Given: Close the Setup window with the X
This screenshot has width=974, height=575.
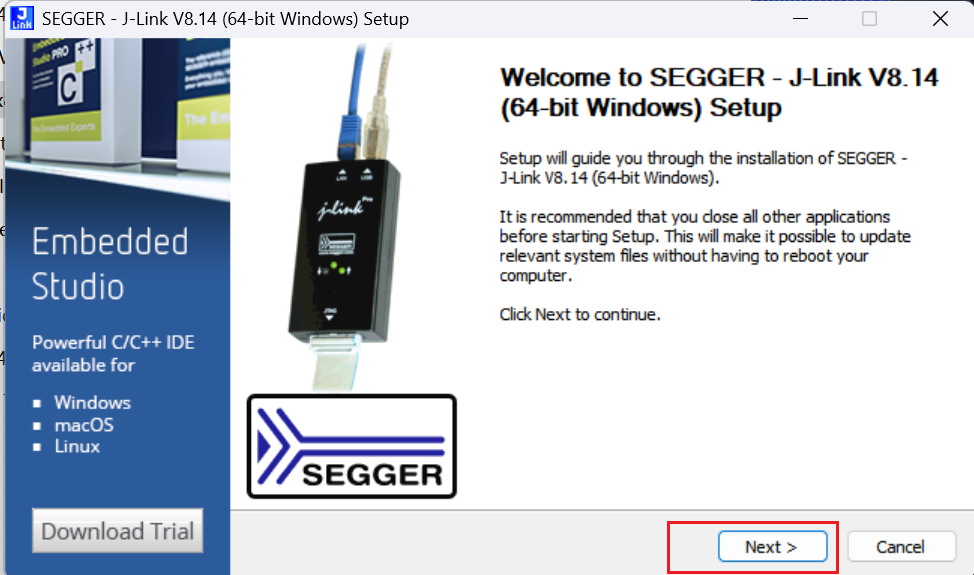Looking at the screenshot, I should pyautogui.click(x=940, y=19).
